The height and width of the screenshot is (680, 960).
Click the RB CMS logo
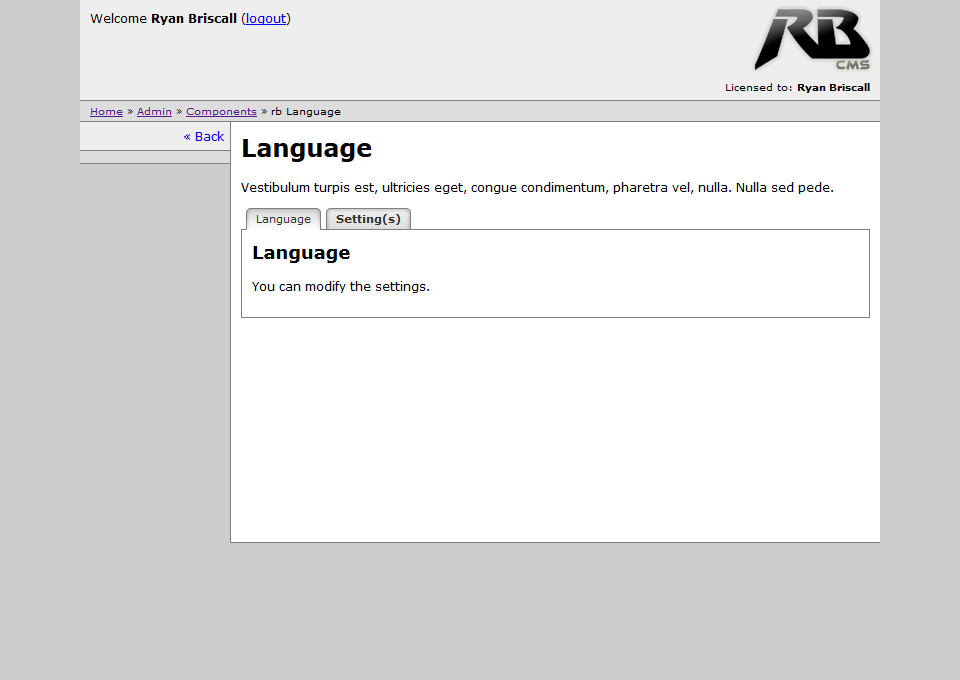click(x=811, y=40)
